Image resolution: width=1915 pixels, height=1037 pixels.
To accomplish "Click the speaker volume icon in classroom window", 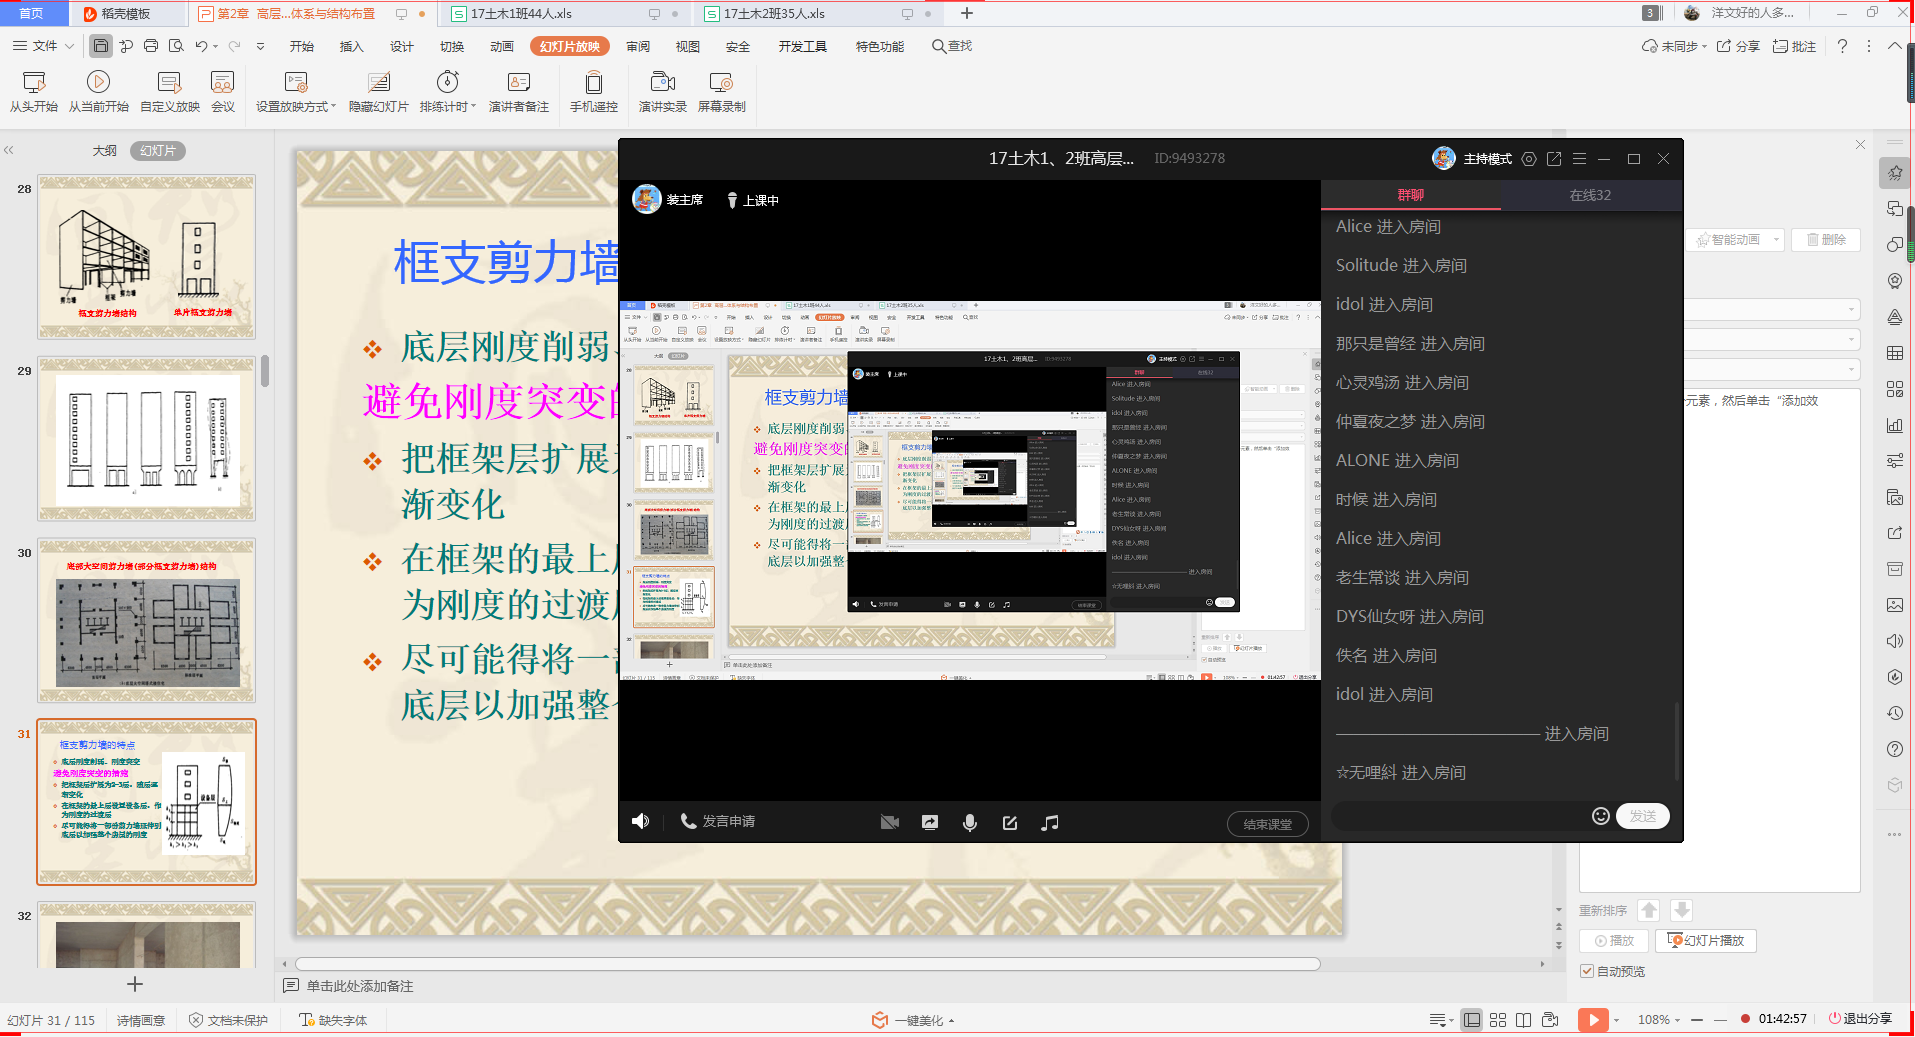I will click(x=641, y=821).
